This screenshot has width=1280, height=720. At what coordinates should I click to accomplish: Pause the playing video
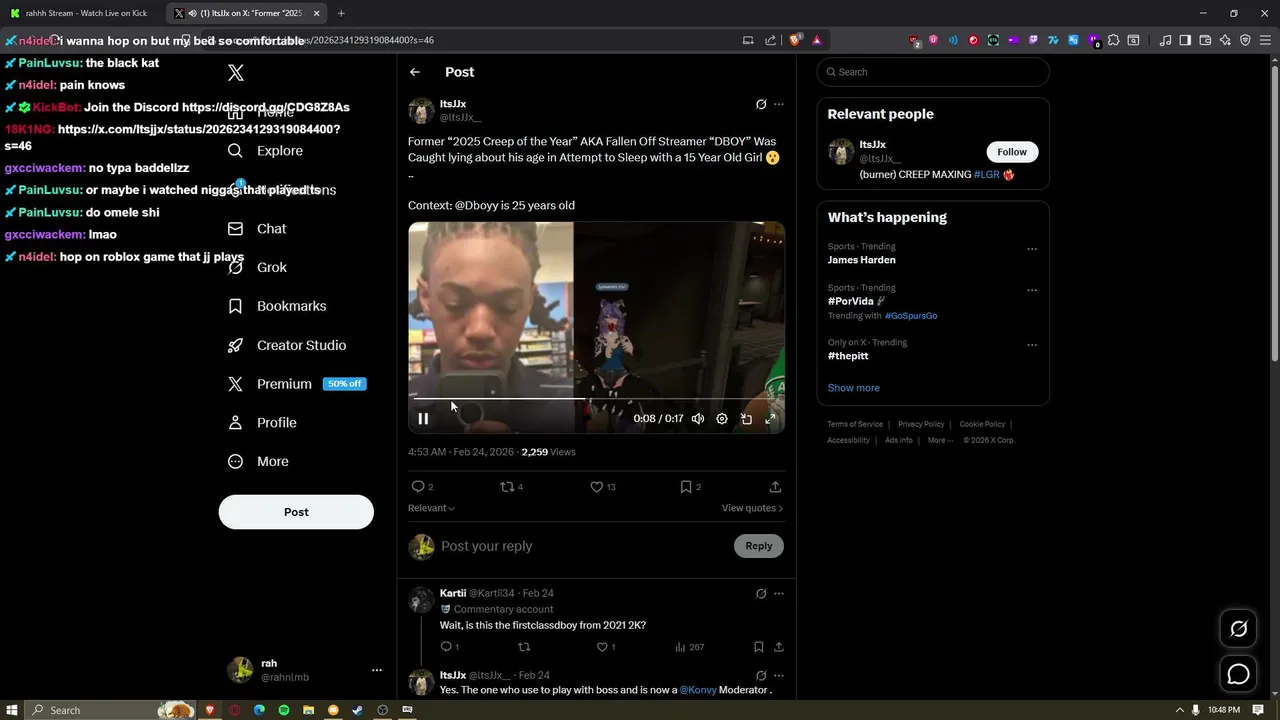click(423, 419)
